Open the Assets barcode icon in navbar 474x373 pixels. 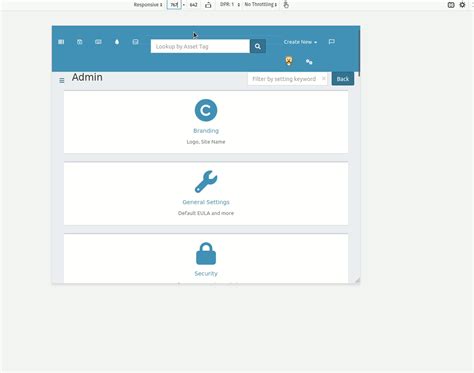point(61,42)
